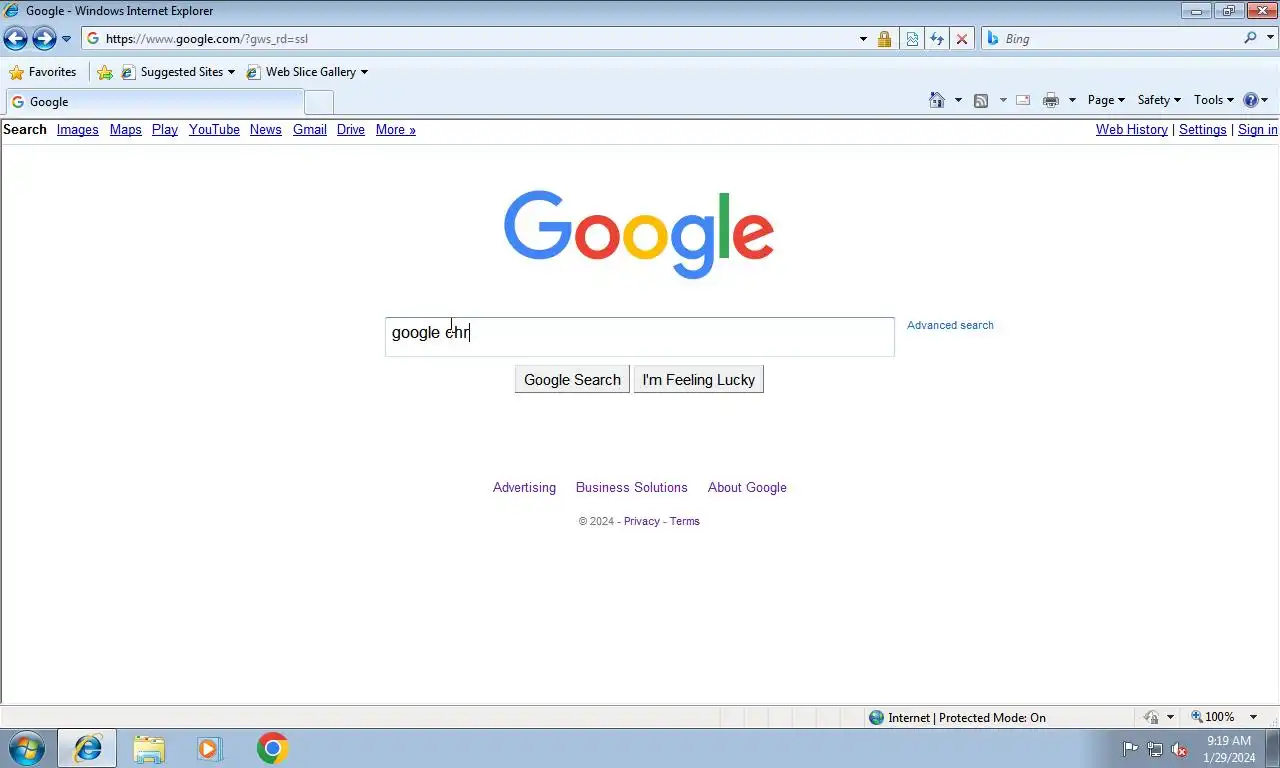Click the Action Center flag tray icon

[1130, 749]
